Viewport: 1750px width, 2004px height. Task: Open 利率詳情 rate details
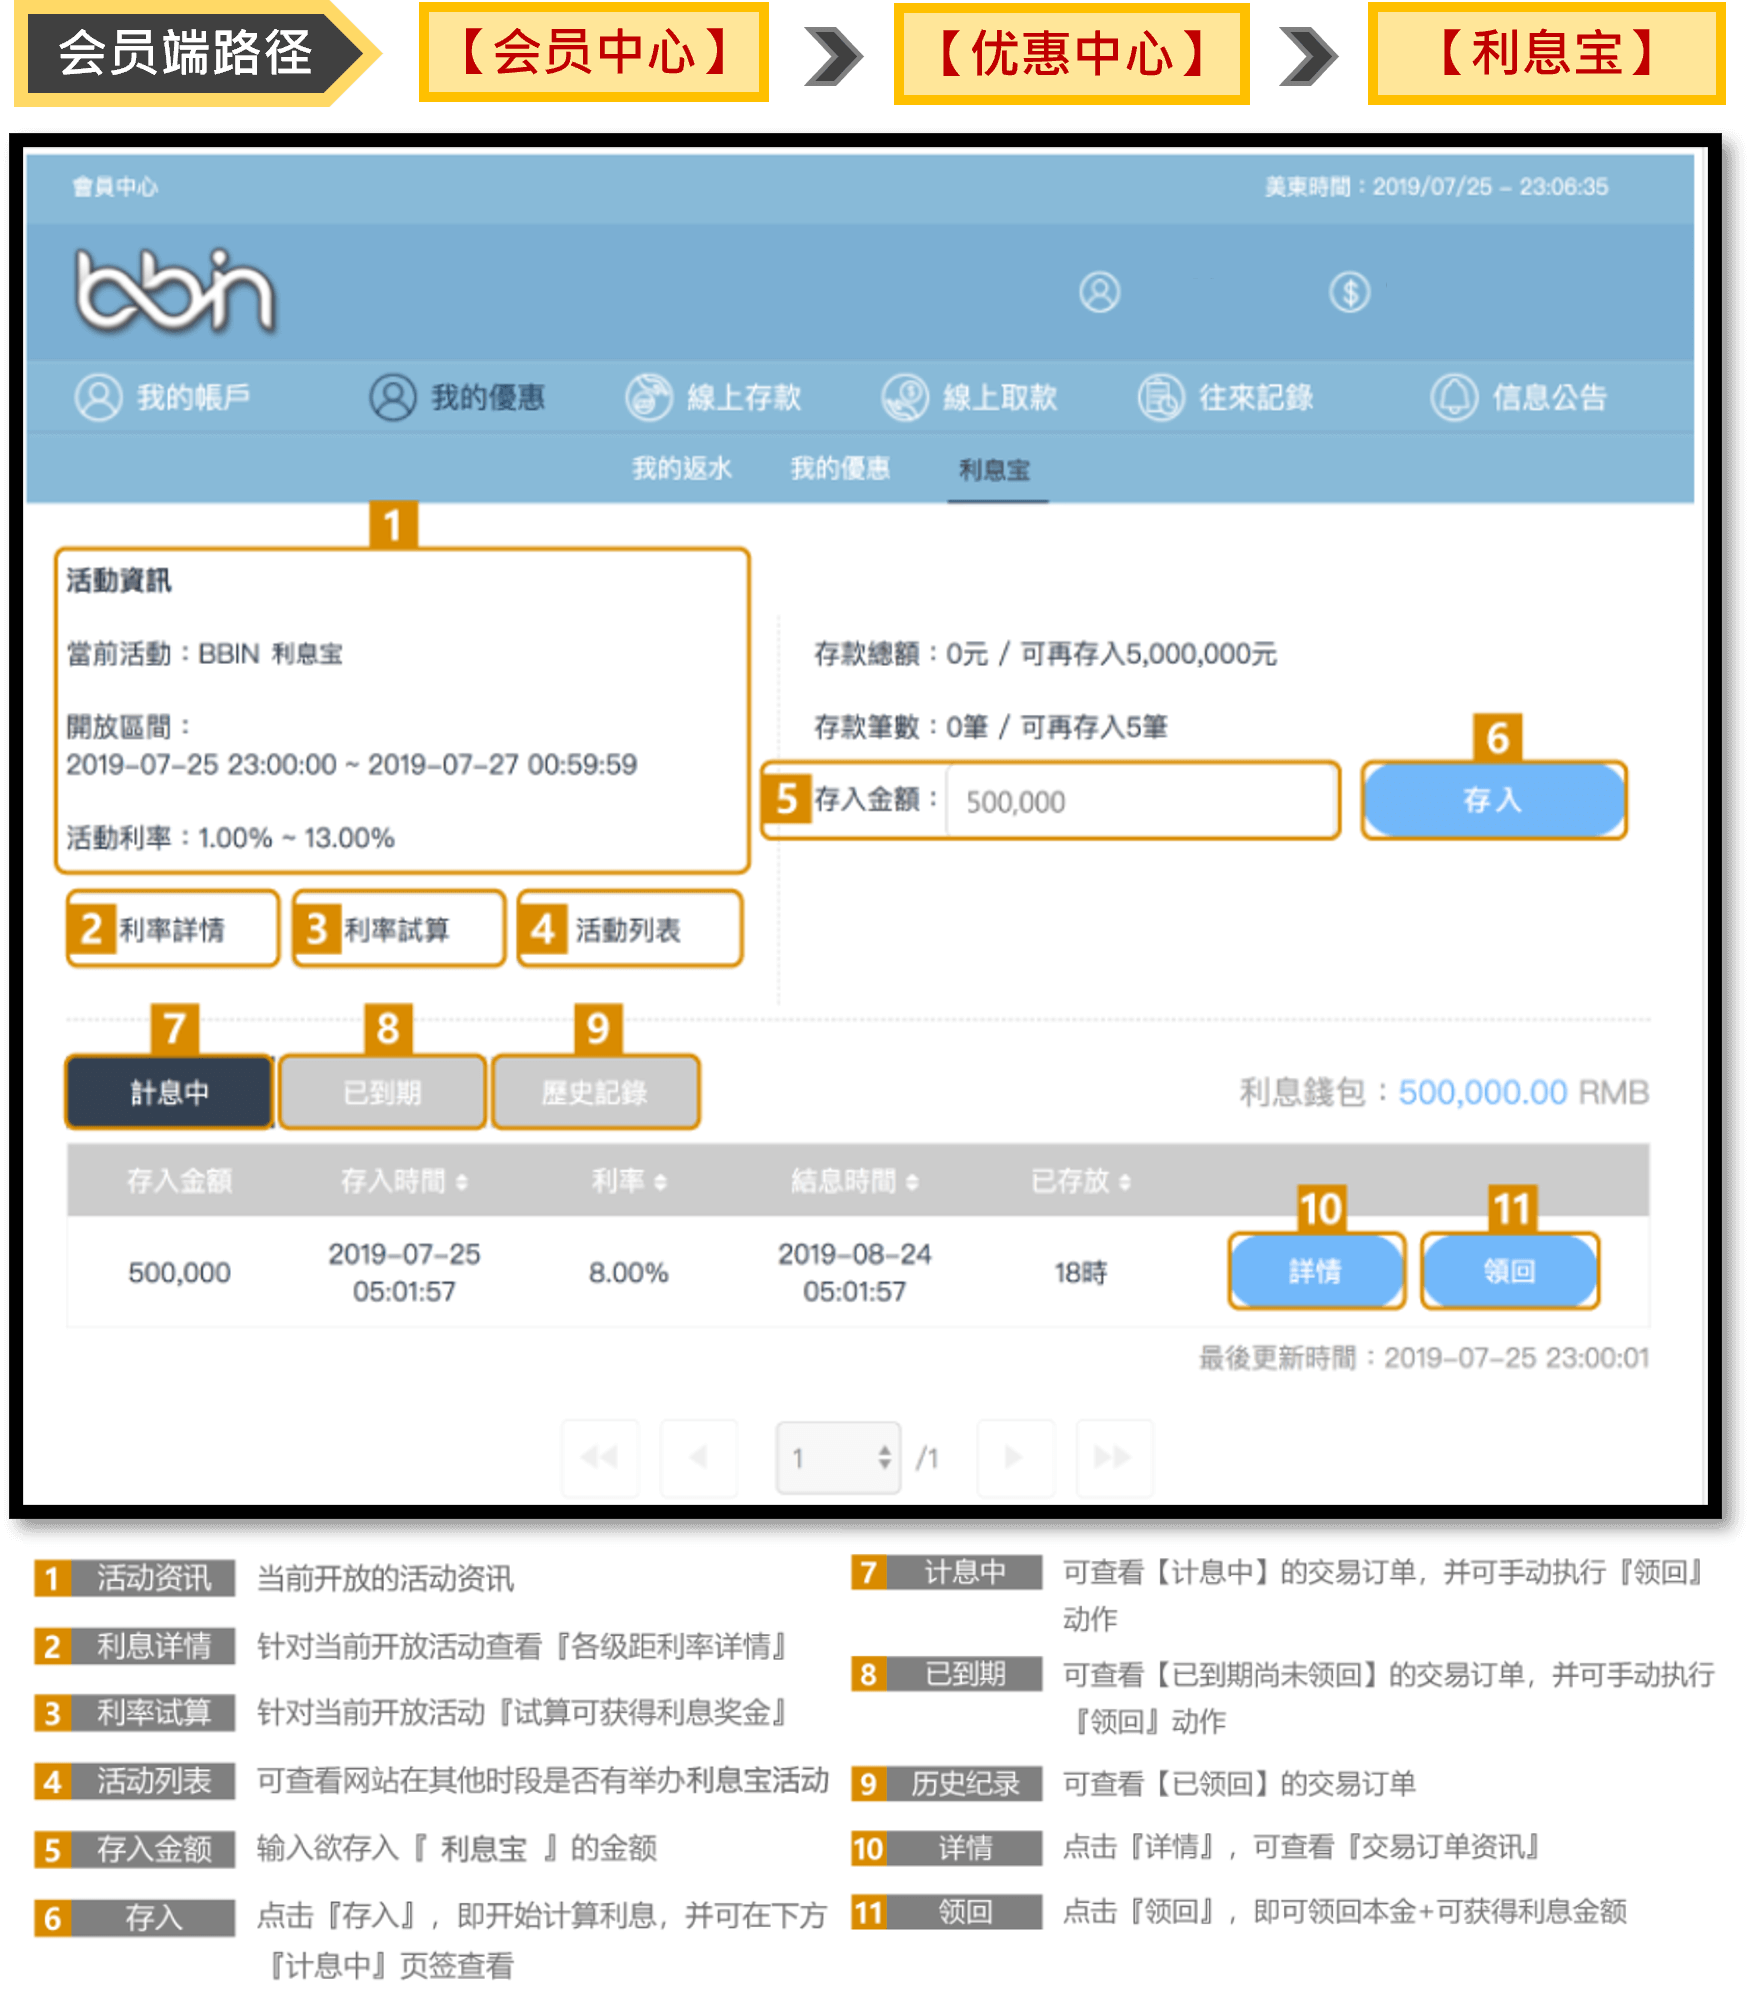pyautogui.click(x=172, y=929)
